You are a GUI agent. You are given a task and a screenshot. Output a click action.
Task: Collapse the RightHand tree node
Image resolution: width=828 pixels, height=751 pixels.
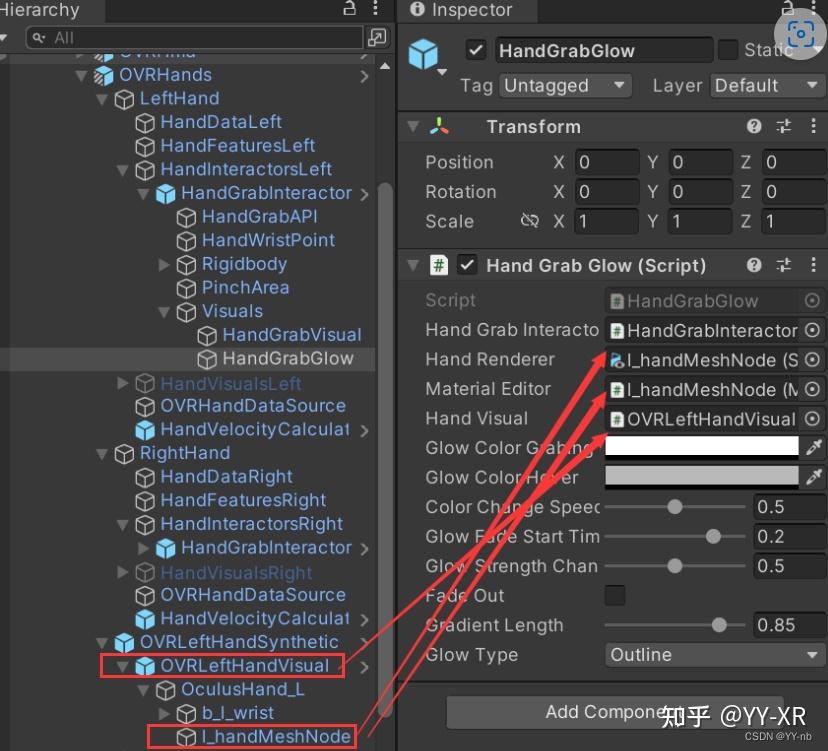102,453
